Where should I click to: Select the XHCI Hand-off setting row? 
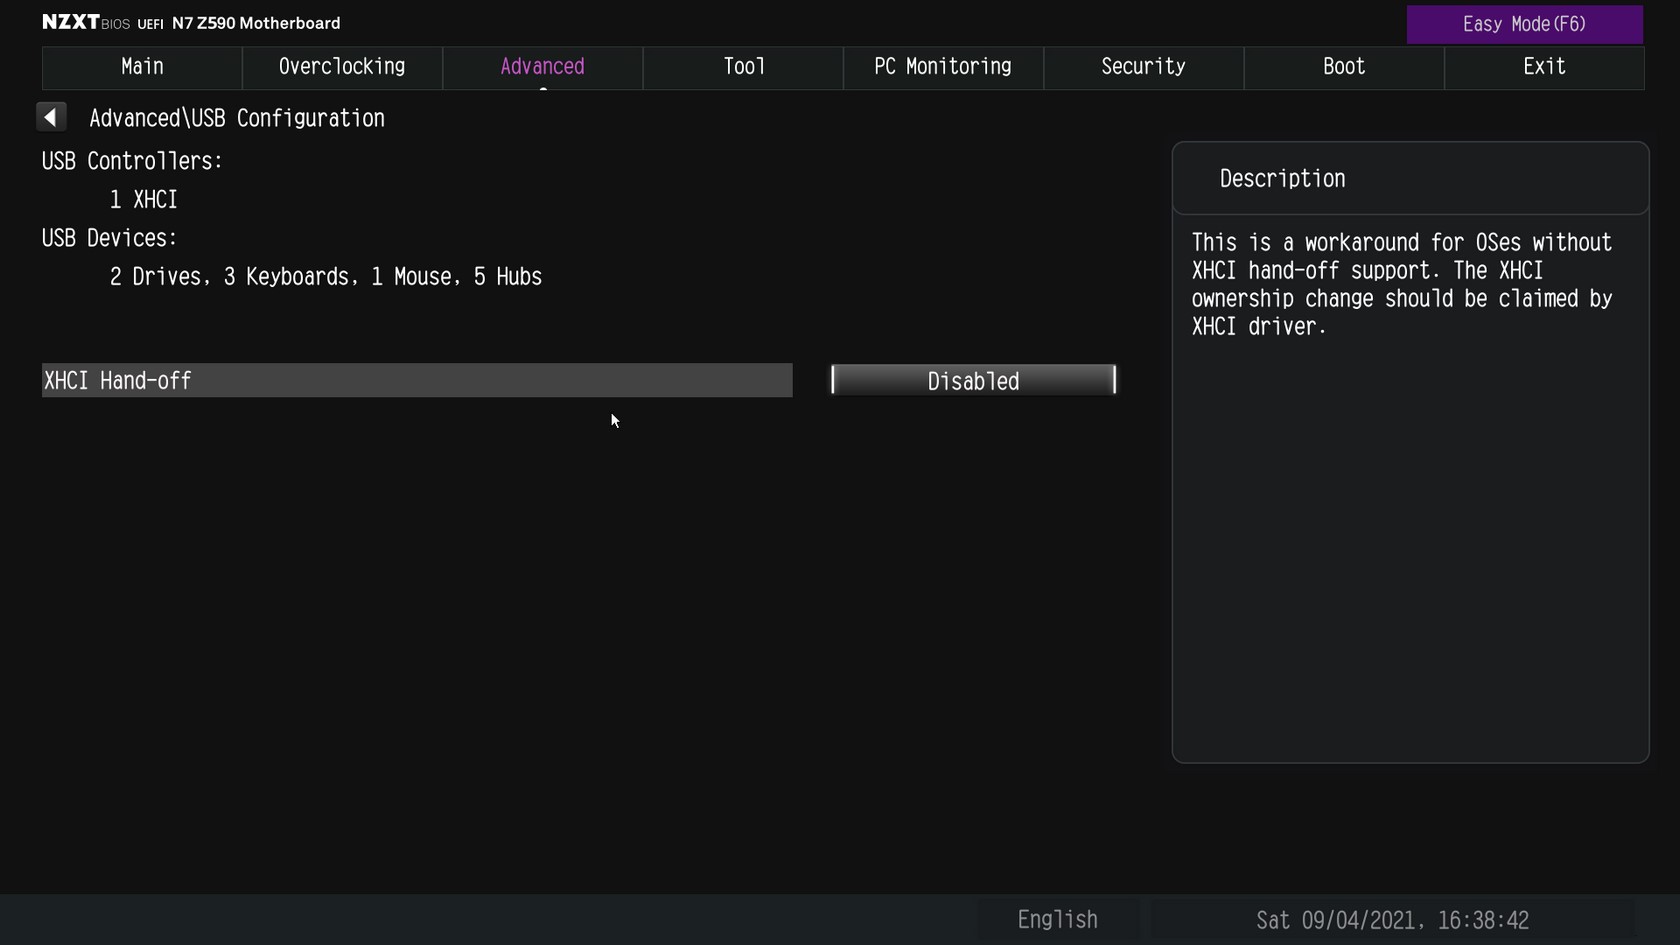[x=417, y=381]
